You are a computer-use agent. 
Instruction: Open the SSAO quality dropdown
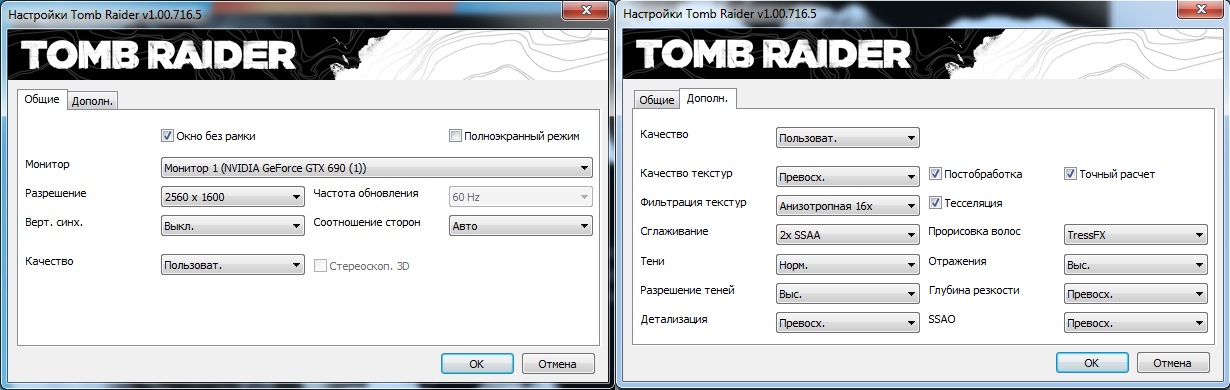[1136, 323]
